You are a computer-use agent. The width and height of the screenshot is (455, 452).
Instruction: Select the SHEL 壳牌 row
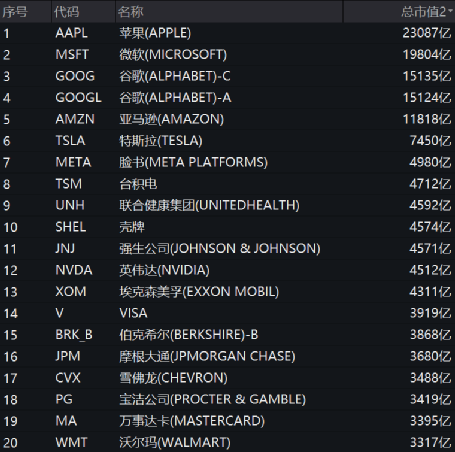tap(227, 227)
